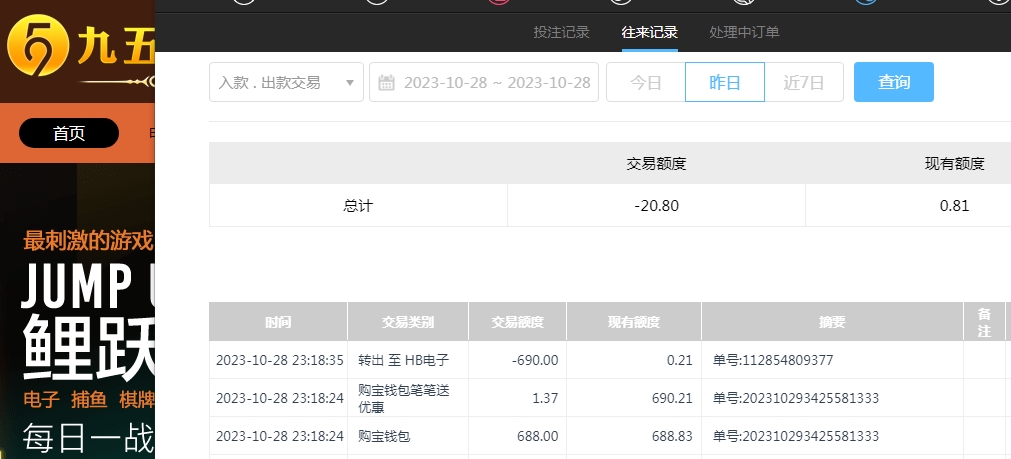Image resolution: width=1011 pixels, height=459 pixels.
Task: Click the transaction type dropdown arrow
Action: tap(350, 83)
